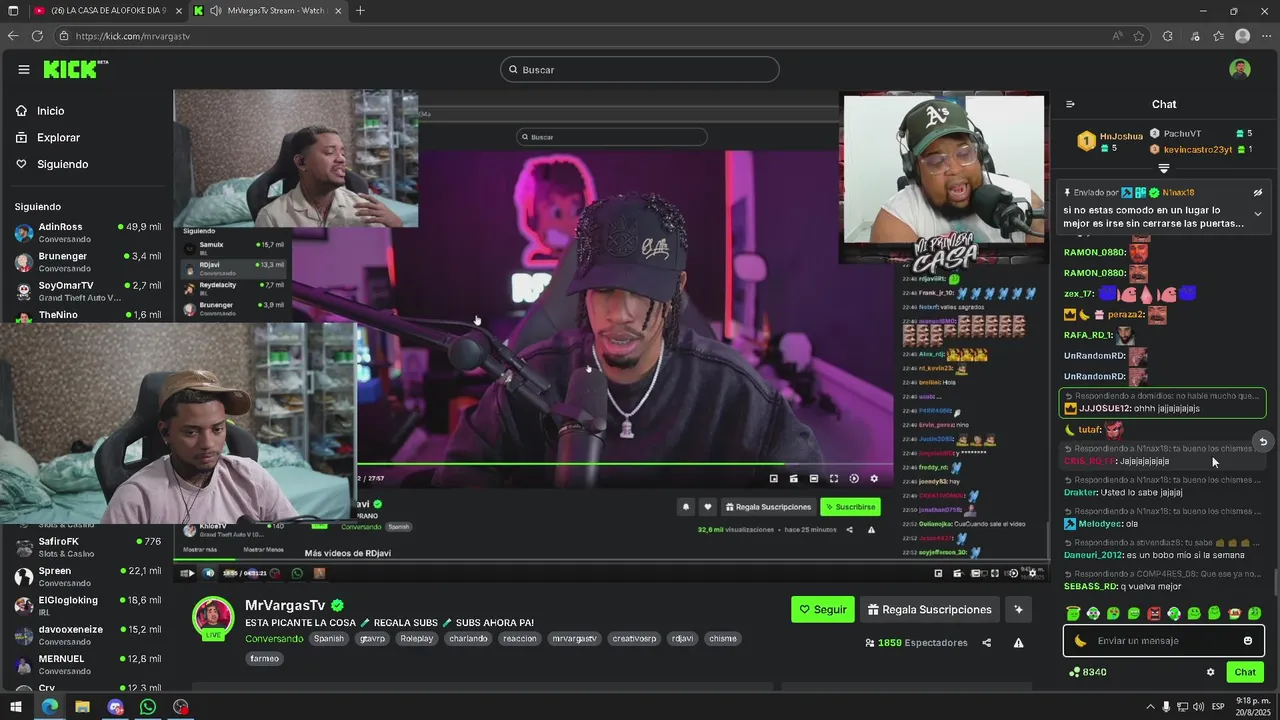Image resolution: width=1280 pixels, height=720 pixels.
Task: Click the sparkle button beside Regala Suscripciones
Action: 1018,609
